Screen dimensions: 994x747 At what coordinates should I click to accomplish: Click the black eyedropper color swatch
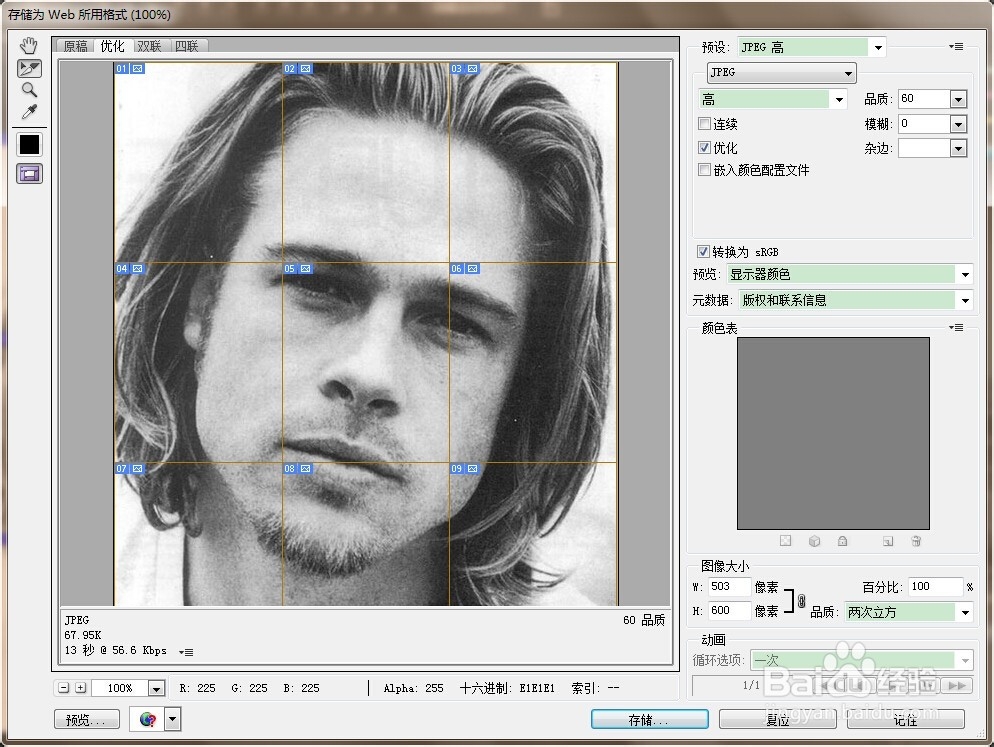pos(29,145)
